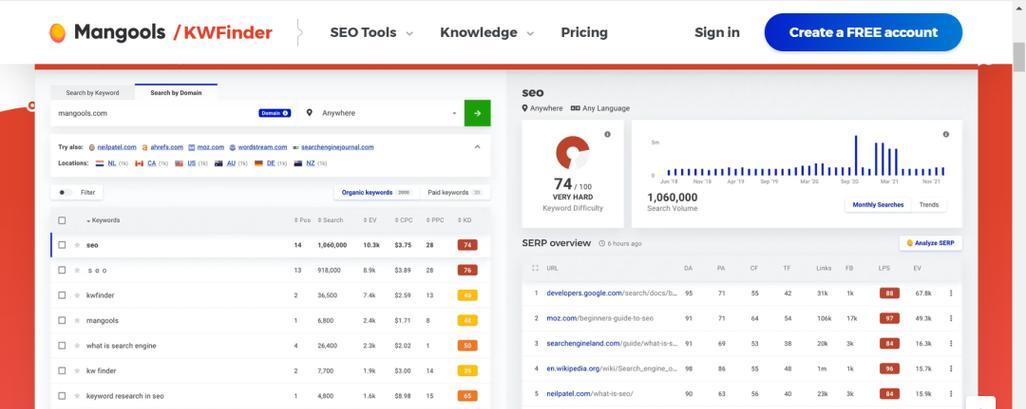Star the 'keyword research in seo' row
Screen dimensions: 1026x409
(x=77, y=396)
